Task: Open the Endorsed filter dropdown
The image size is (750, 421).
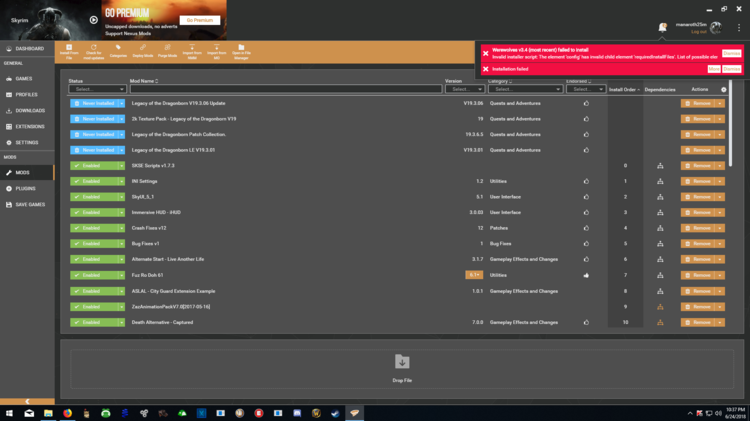Action: point(586,89)
